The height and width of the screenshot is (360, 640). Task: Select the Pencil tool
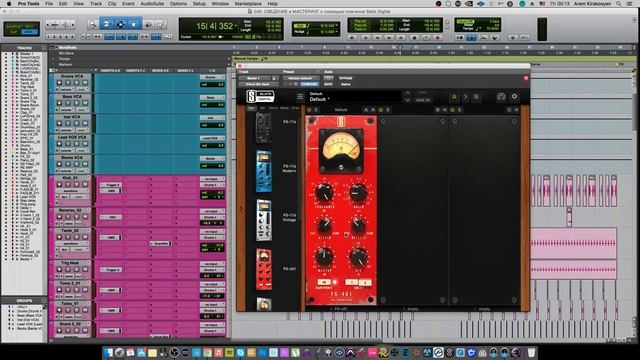pos(160,24)
